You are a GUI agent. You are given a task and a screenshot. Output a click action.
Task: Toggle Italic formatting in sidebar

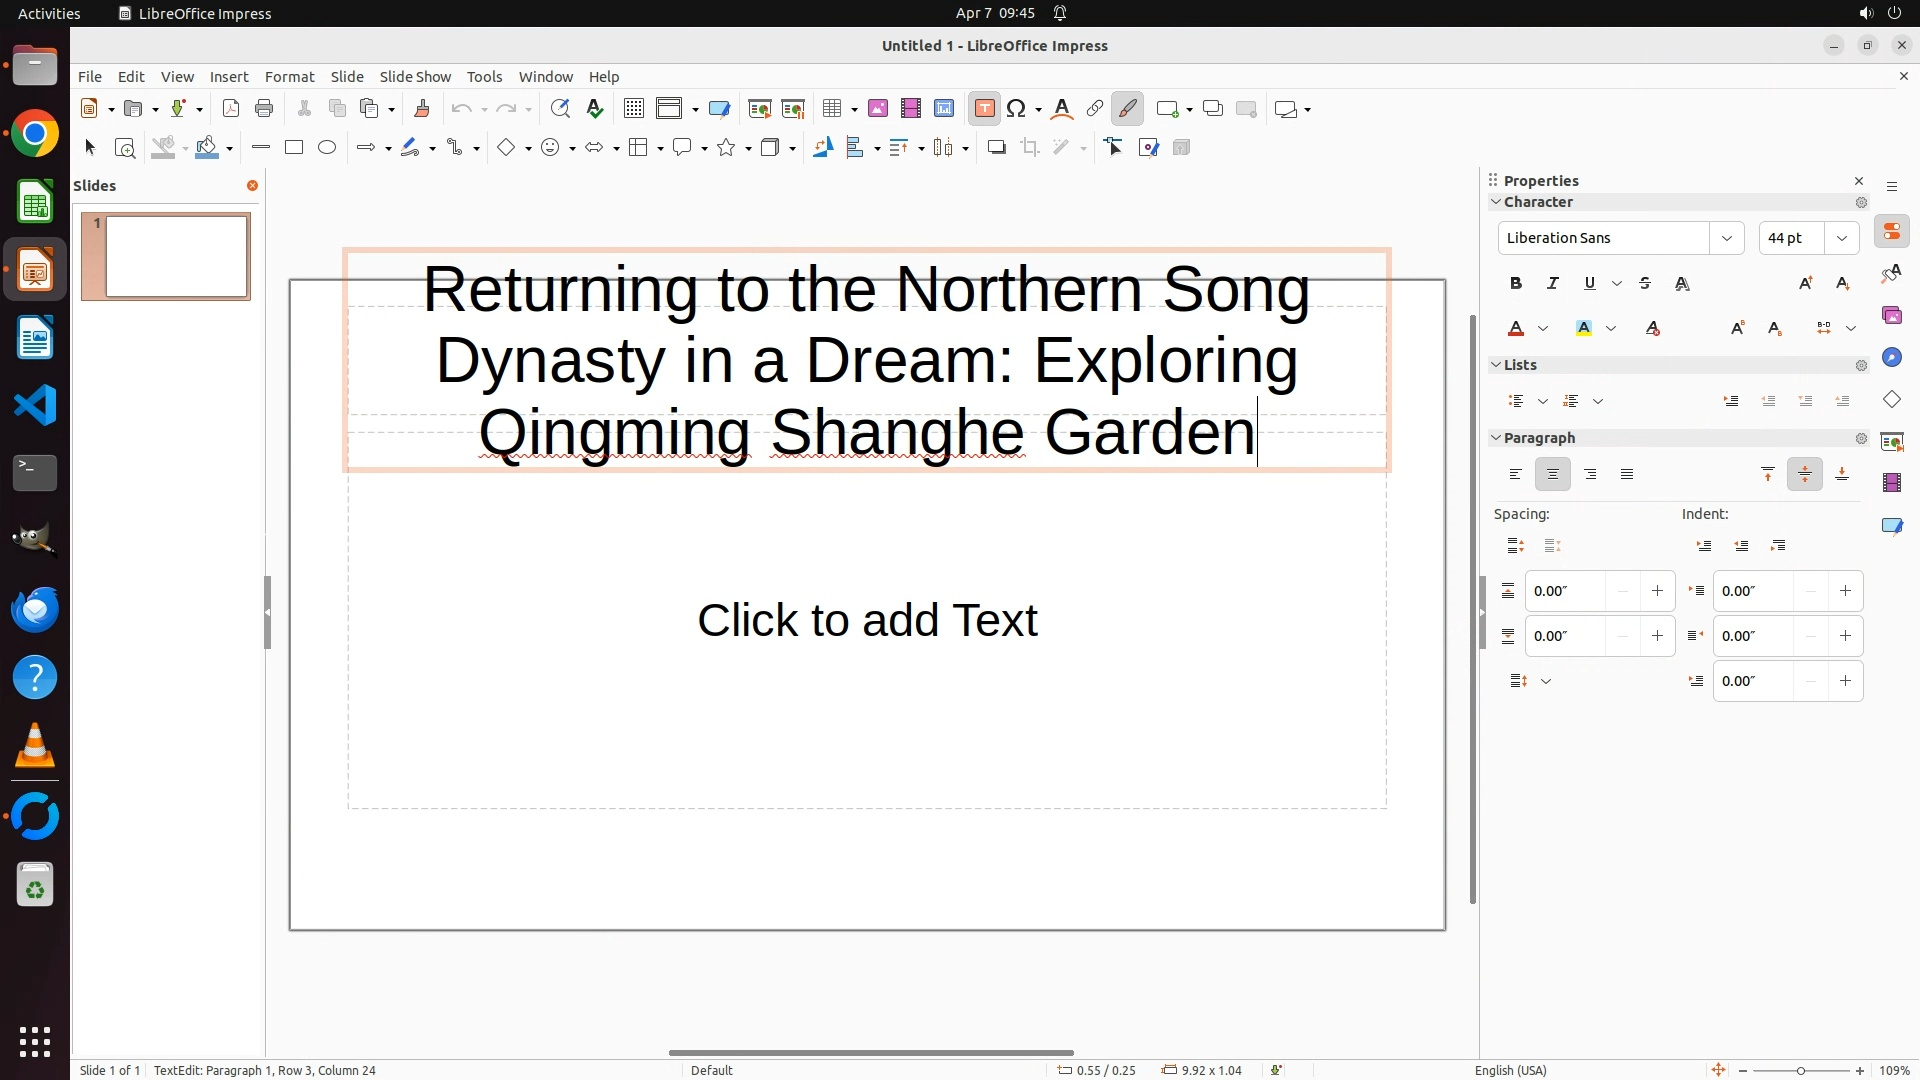(1553, 284)
